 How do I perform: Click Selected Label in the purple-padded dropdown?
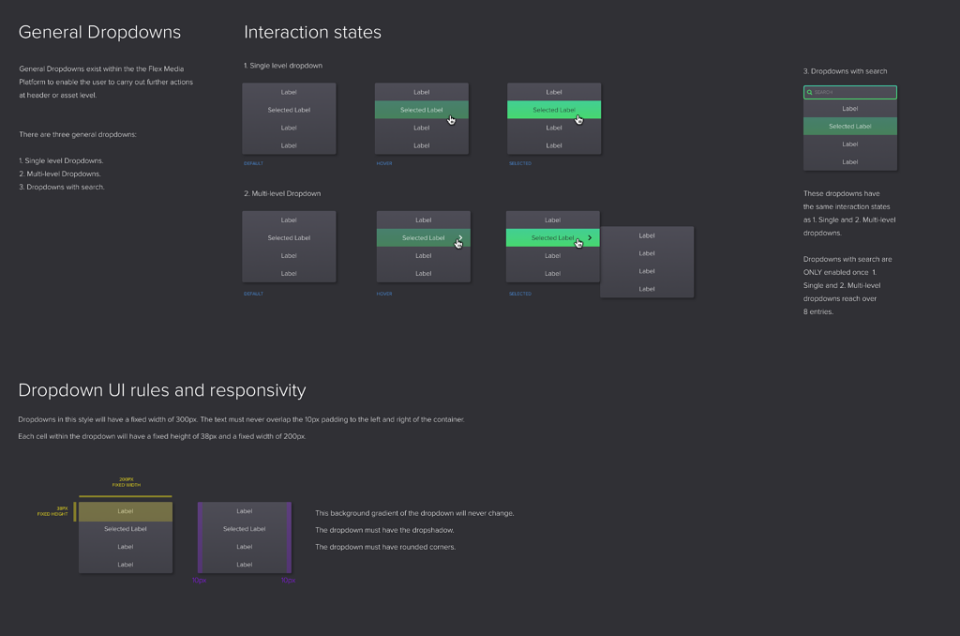[244, 529]
